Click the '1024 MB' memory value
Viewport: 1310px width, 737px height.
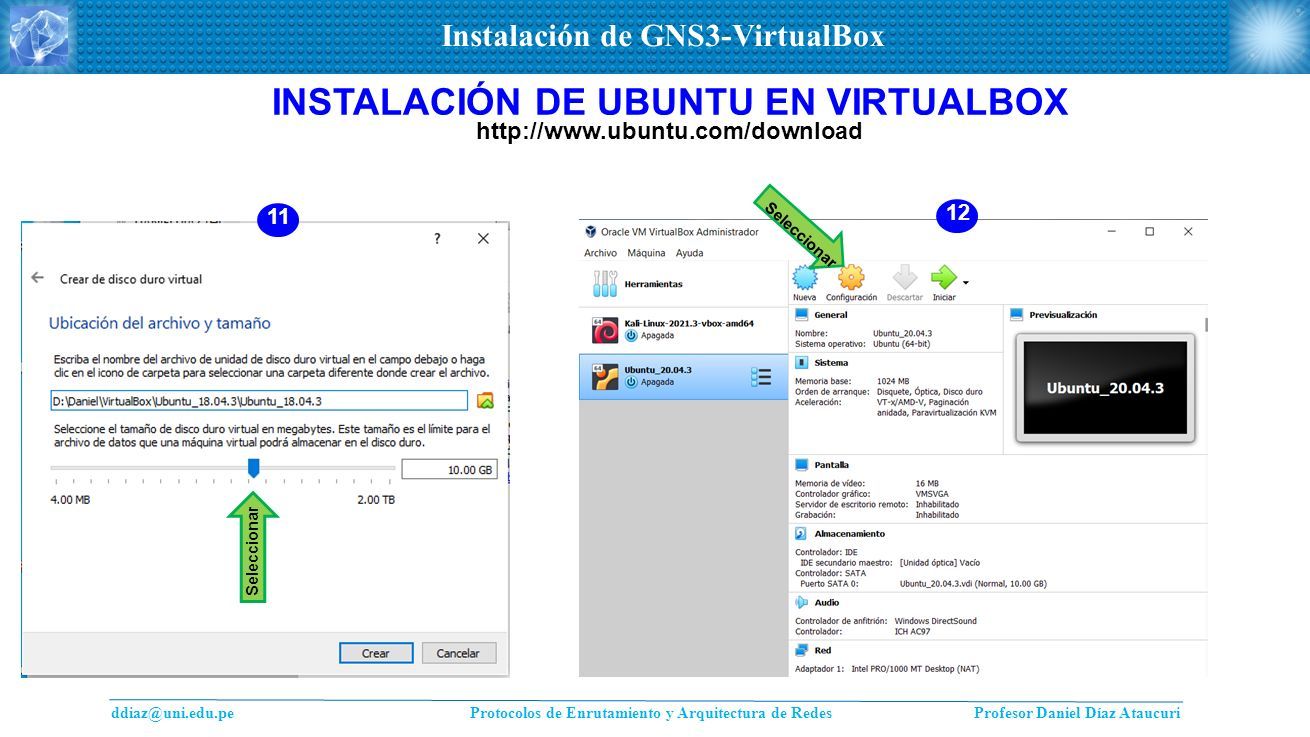click(892, 381)
